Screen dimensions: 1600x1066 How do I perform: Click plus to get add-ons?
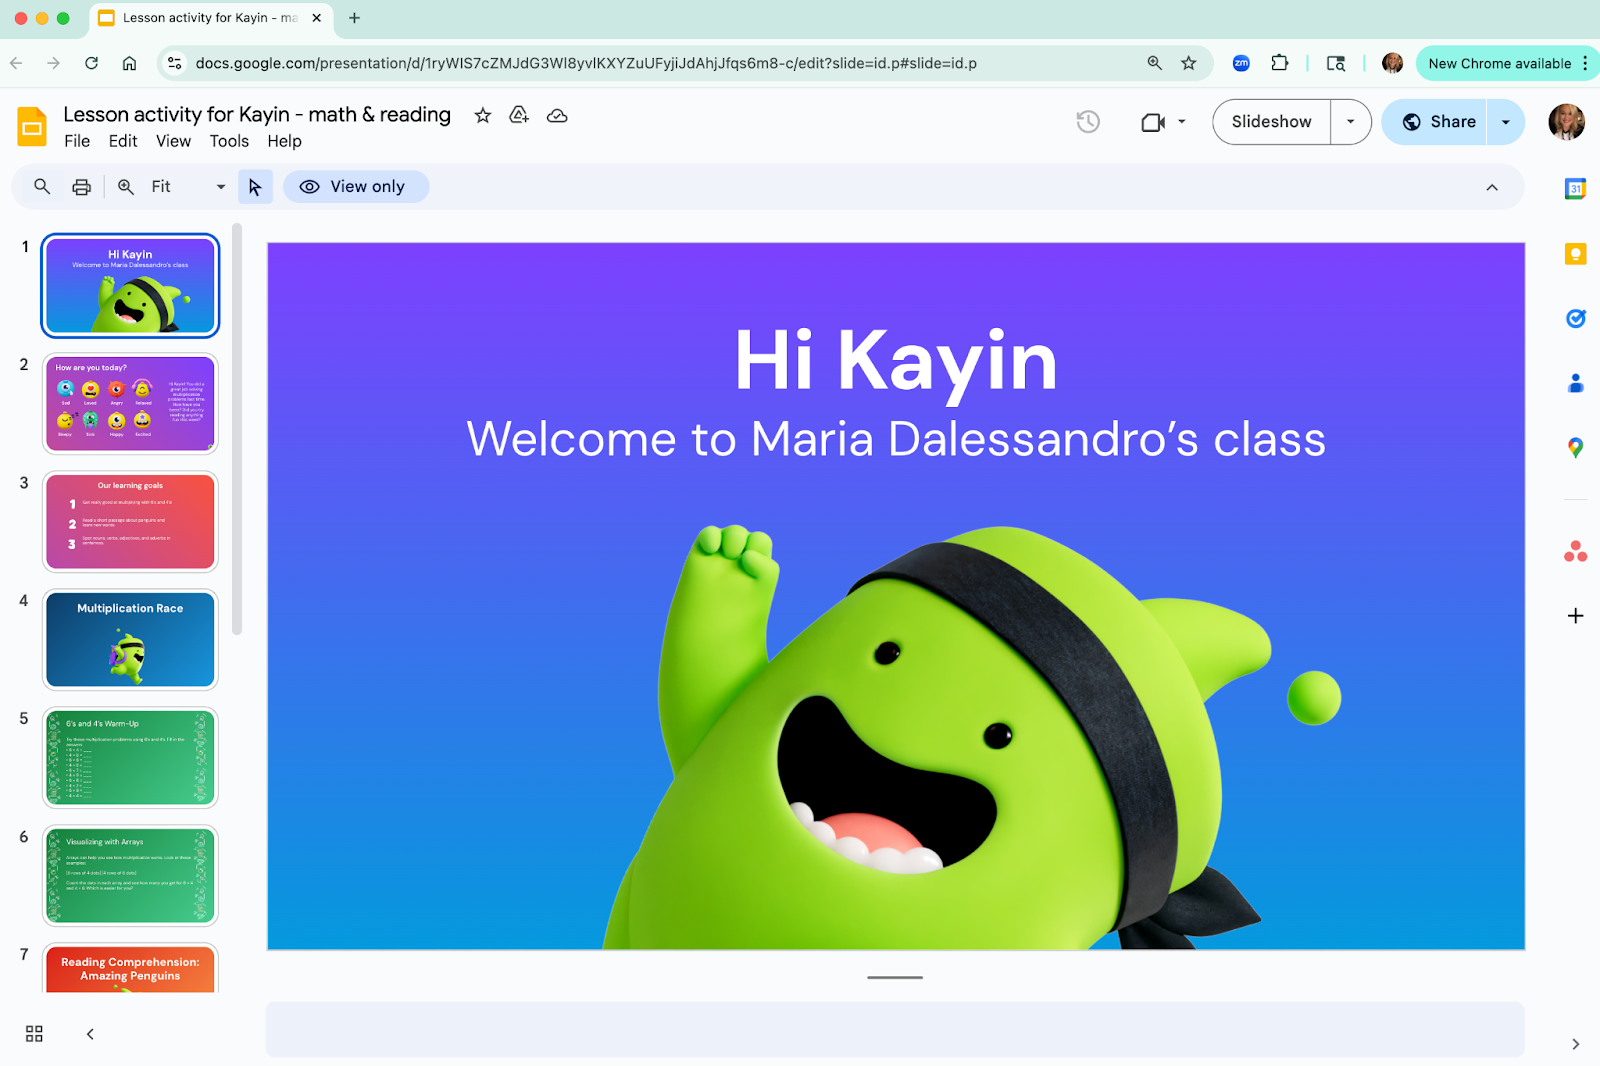pyautogui.click(x=1575, y=616)
